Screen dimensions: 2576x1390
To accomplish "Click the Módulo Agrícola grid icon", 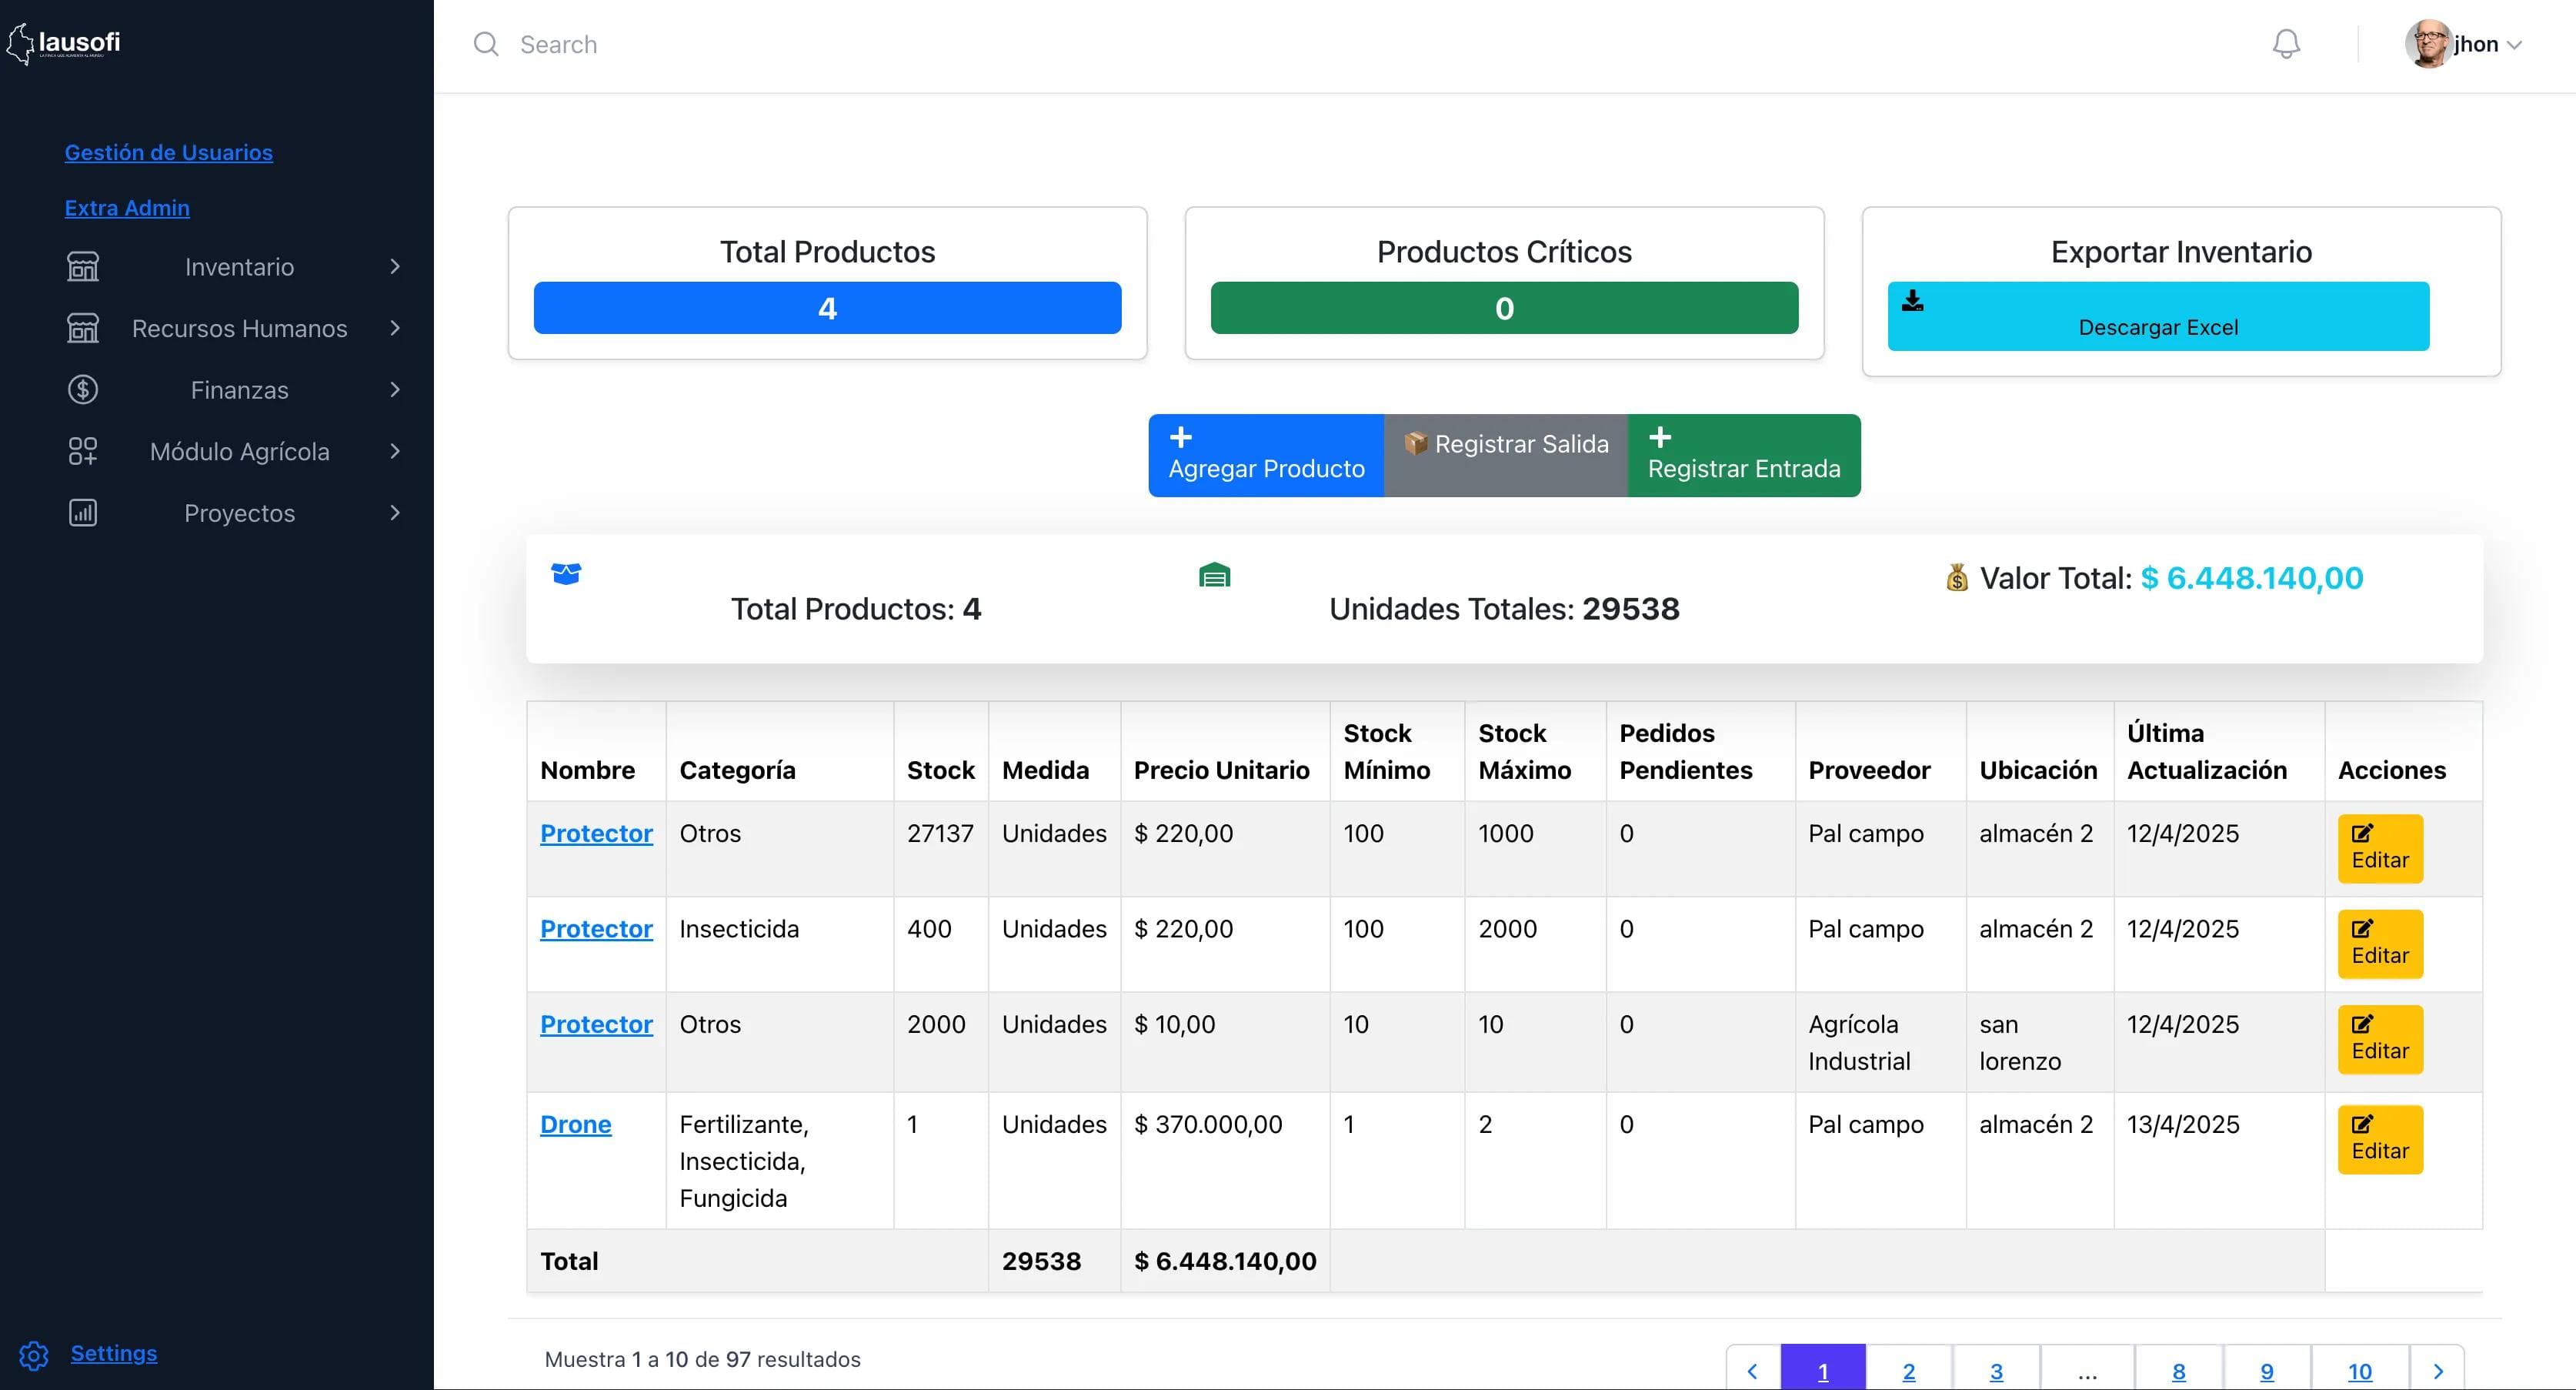I will 82,451.
